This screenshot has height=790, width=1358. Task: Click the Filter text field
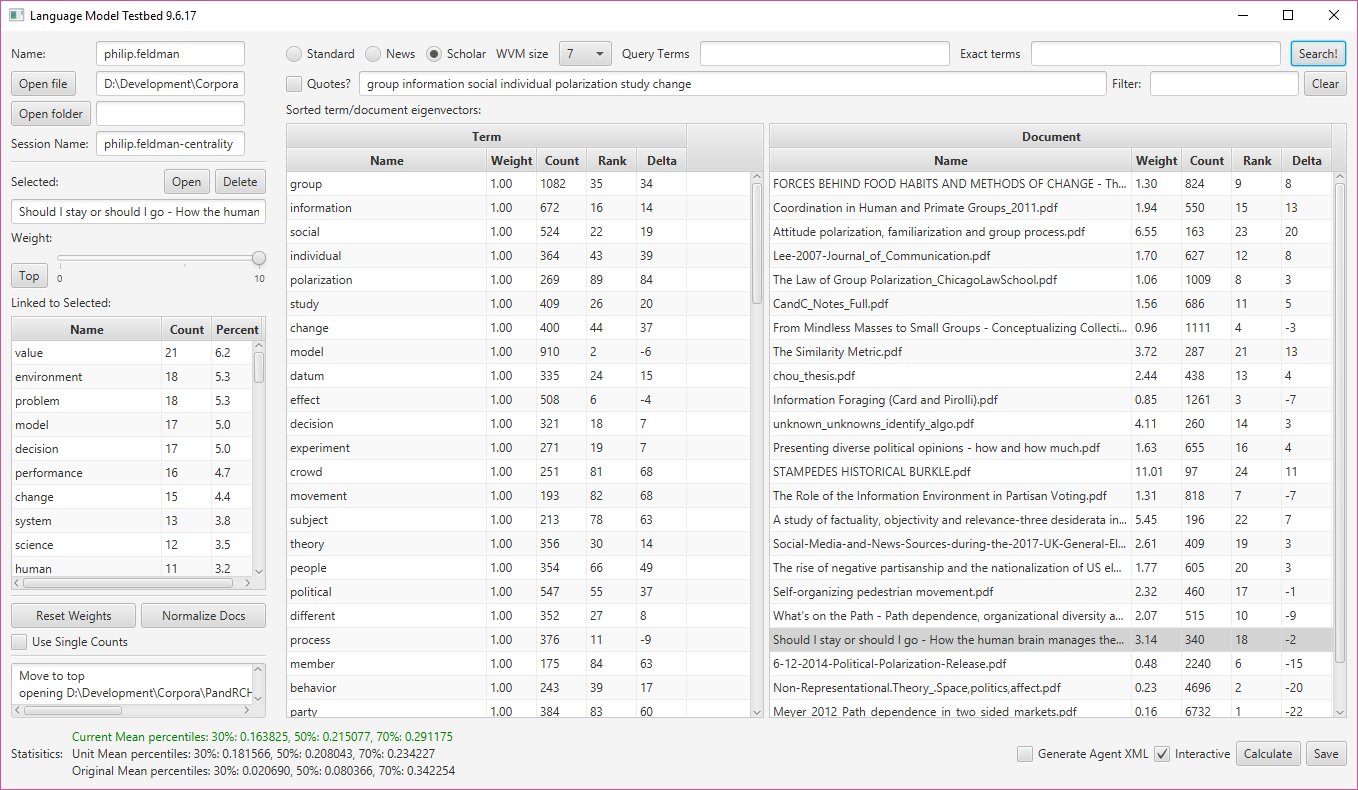tap(1223, 84)
